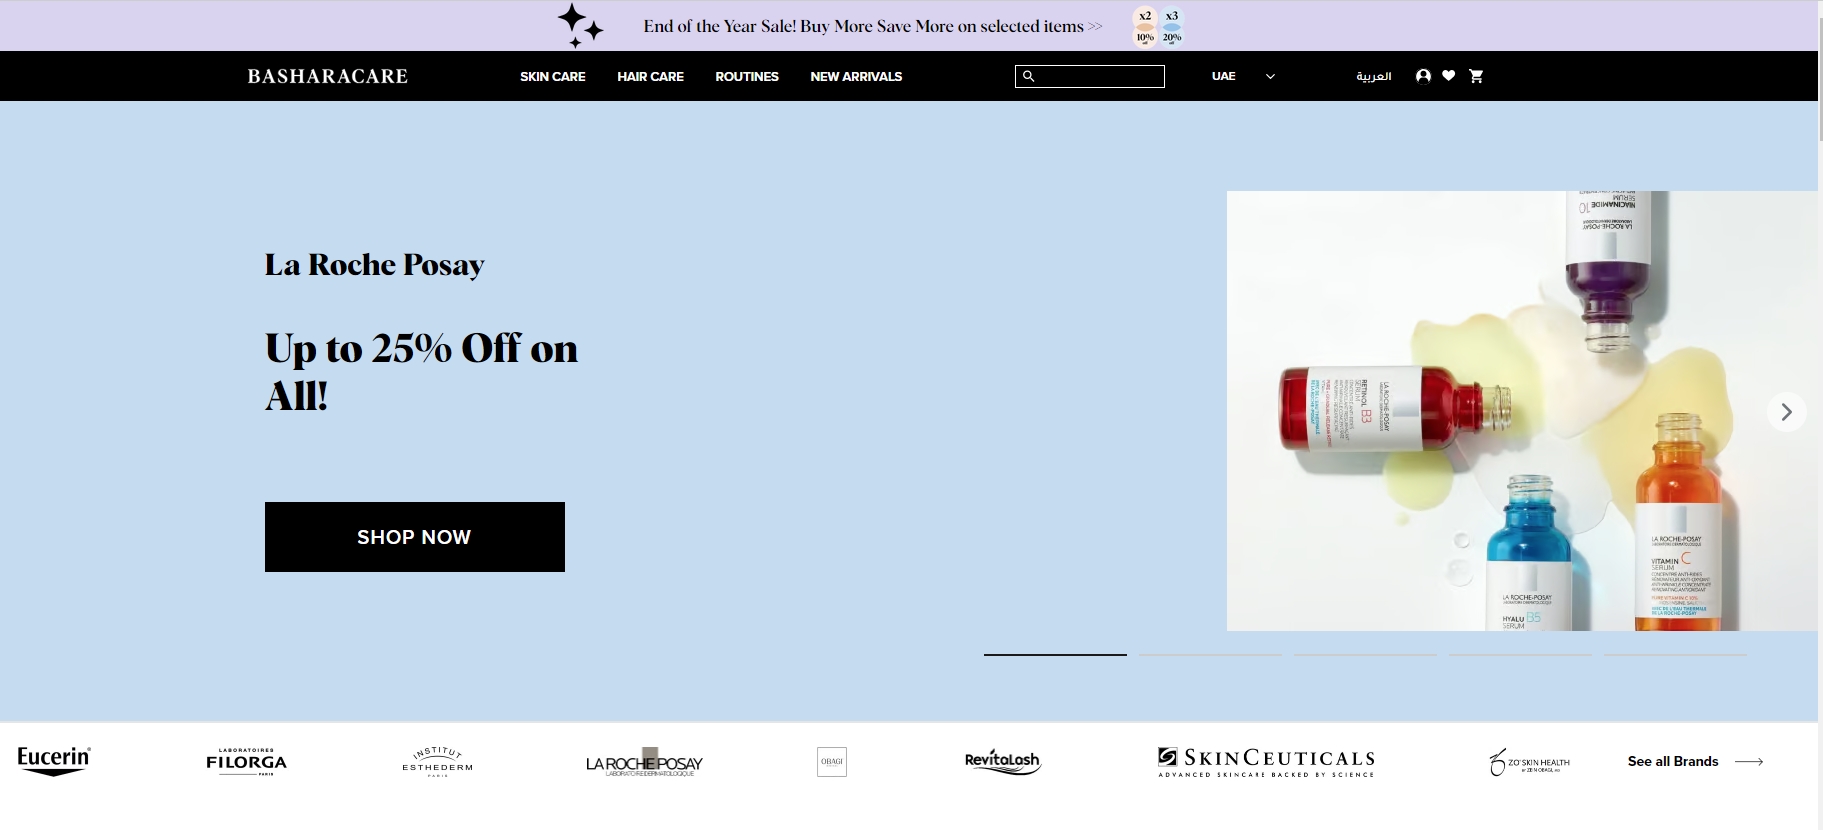Open the La Roche Posay brand logo
Screen dimensions: 1823x830
click(x=644, y=762)
